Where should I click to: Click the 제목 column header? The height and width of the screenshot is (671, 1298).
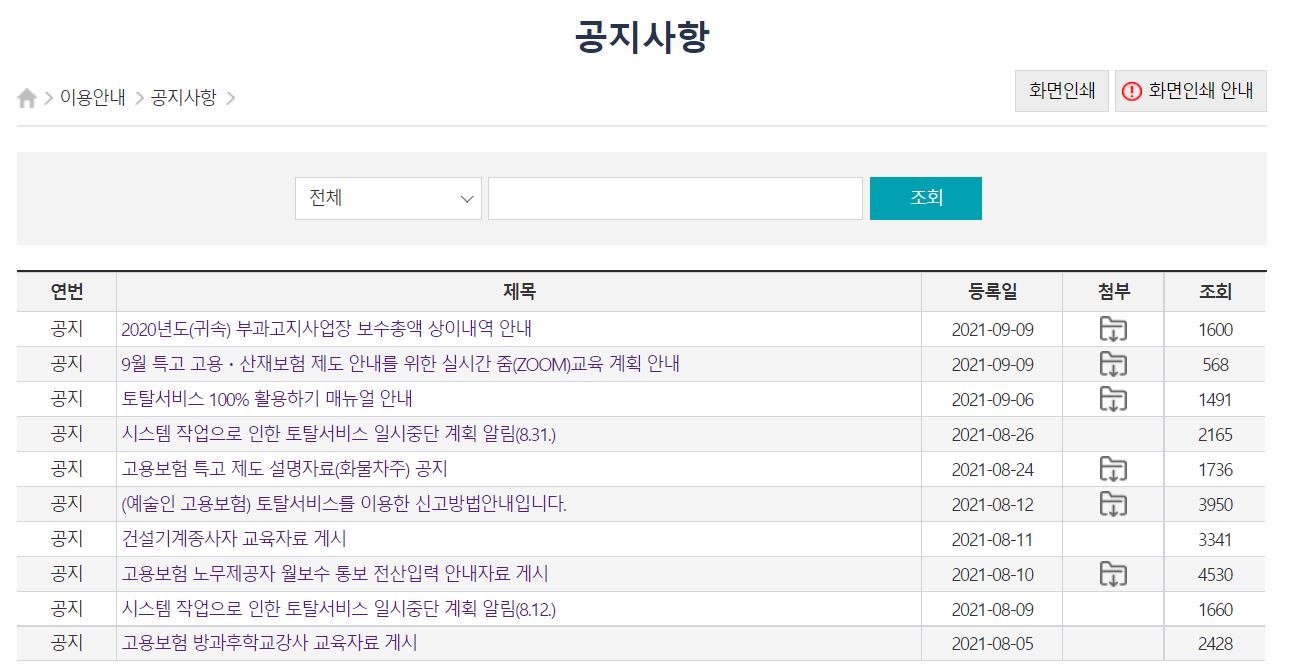(x=519, y=292)
